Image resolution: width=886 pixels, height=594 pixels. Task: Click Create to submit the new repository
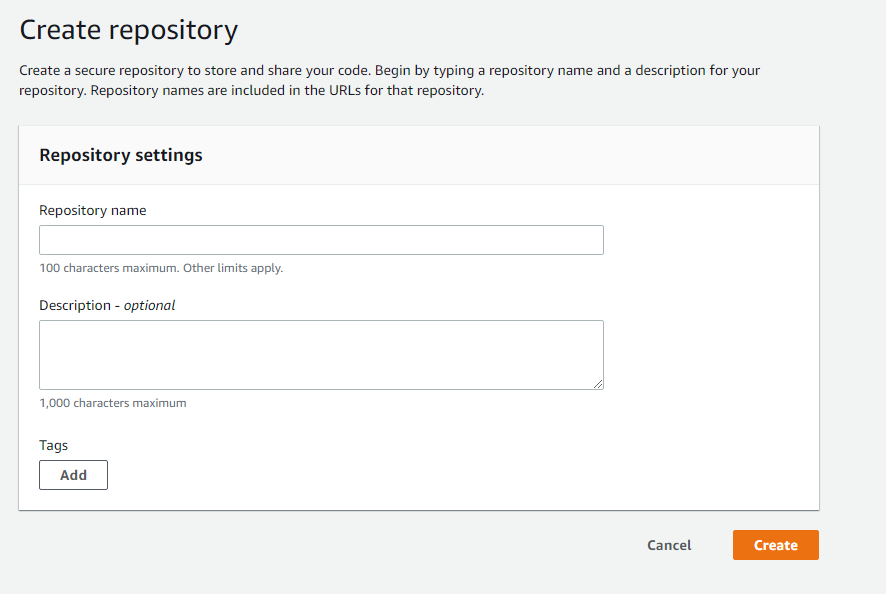[775, 545]
